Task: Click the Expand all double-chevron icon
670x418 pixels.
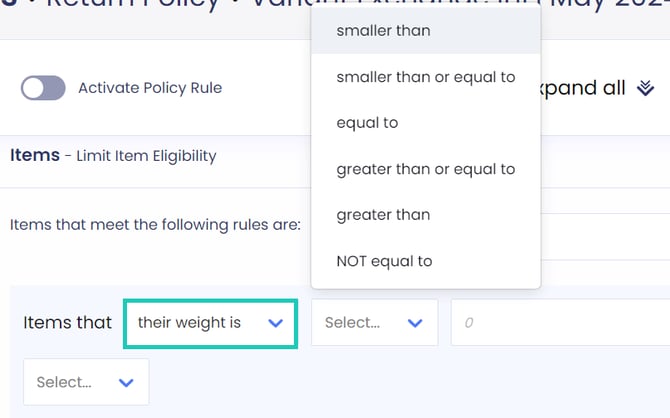Action: (645, 89)
